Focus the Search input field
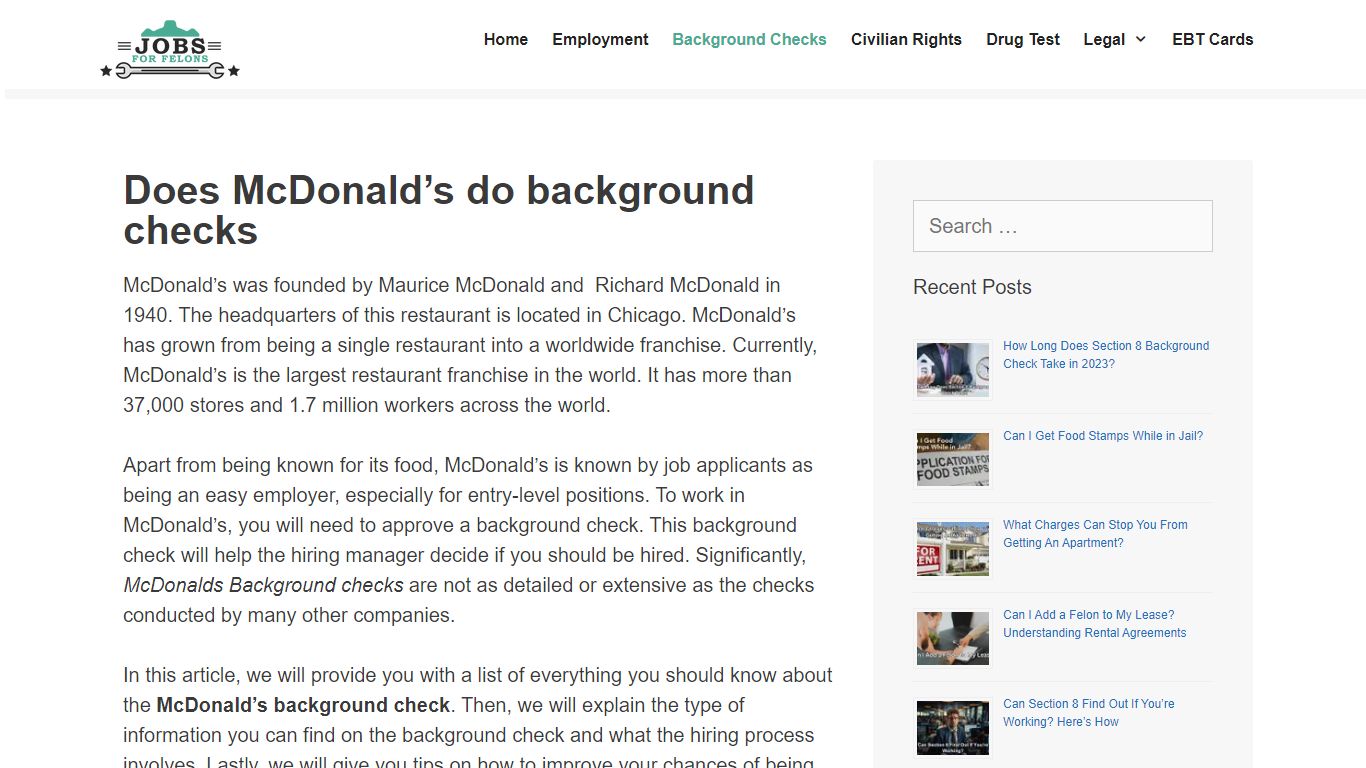 pos(1062,226)
